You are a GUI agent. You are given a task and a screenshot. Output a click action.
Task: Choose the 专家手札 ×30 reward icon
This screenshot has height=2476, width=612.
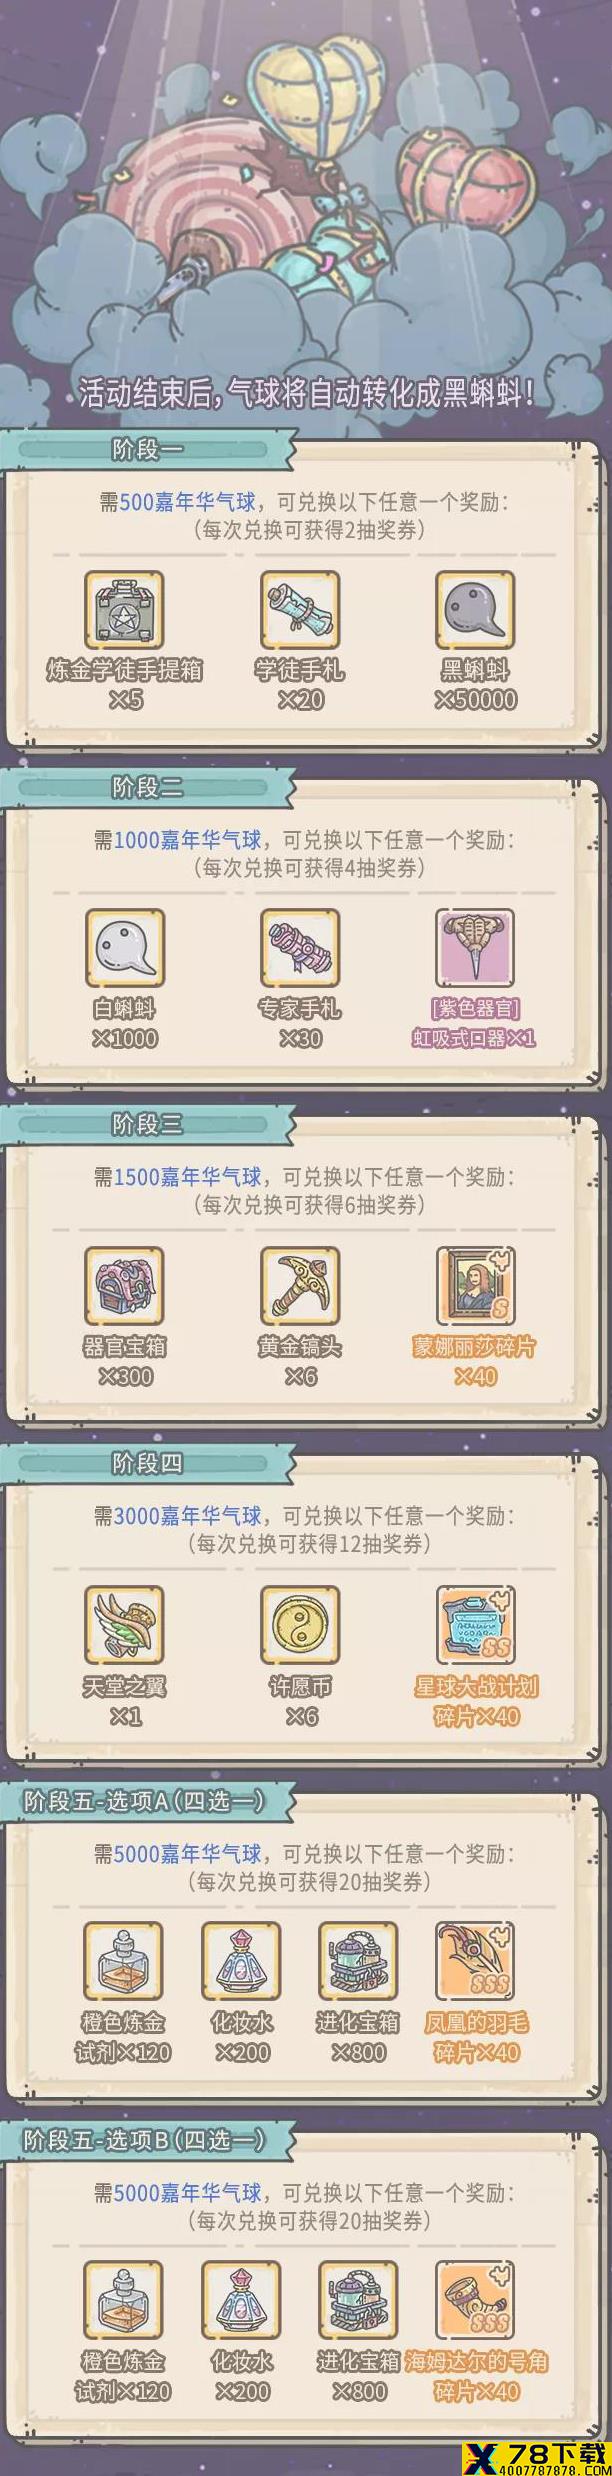300,948
